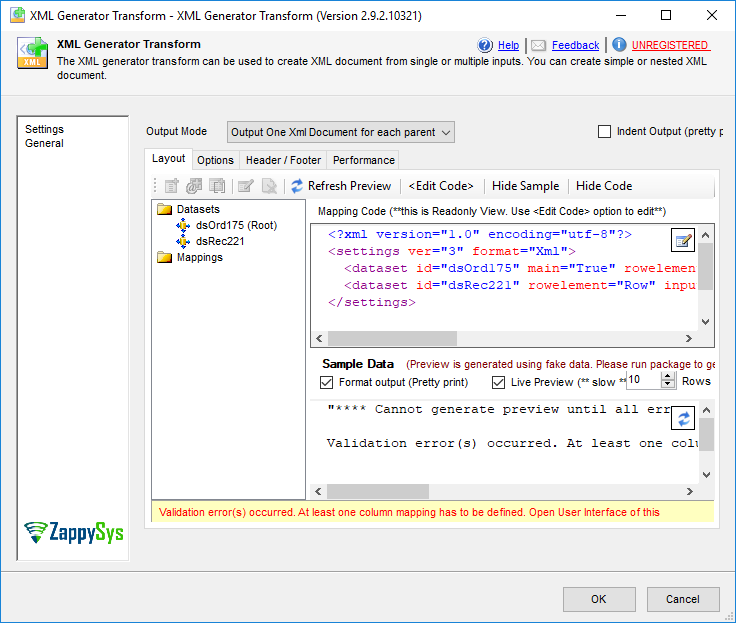The width and height of the screenshot is (736, 623).
Task: Click the add element toolbar icon
Action: tap(171, 186)
